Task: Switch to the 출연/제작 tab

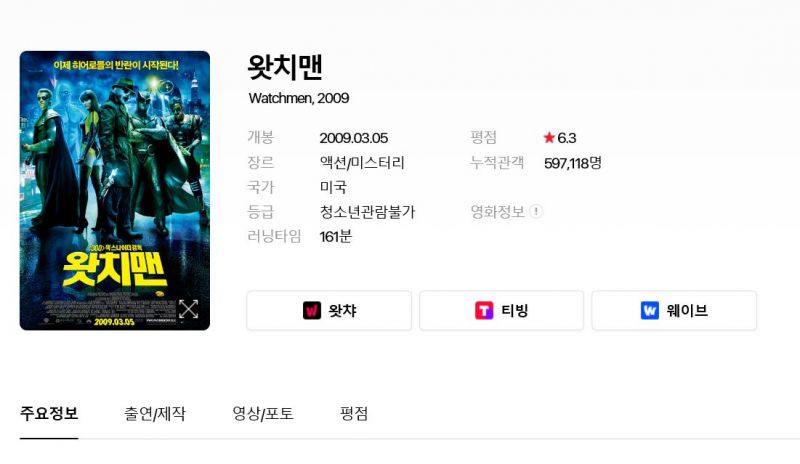Action: click(x=155, y=413)
